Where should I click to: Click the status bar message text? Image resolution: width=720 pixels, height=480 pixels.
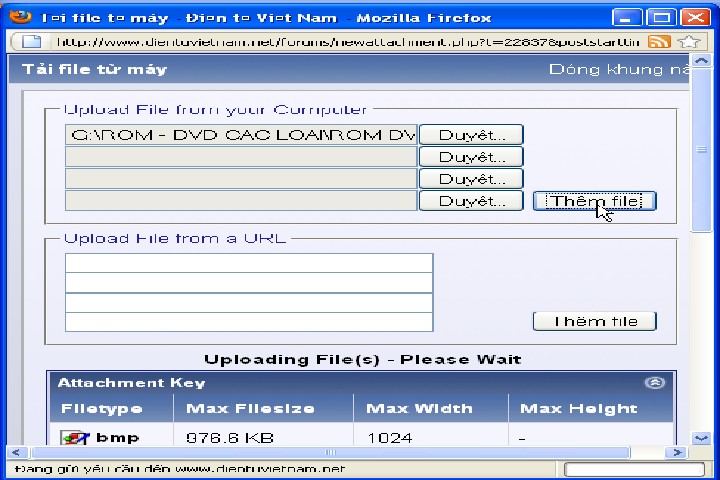pyautogui.click(x=180, y=469)
